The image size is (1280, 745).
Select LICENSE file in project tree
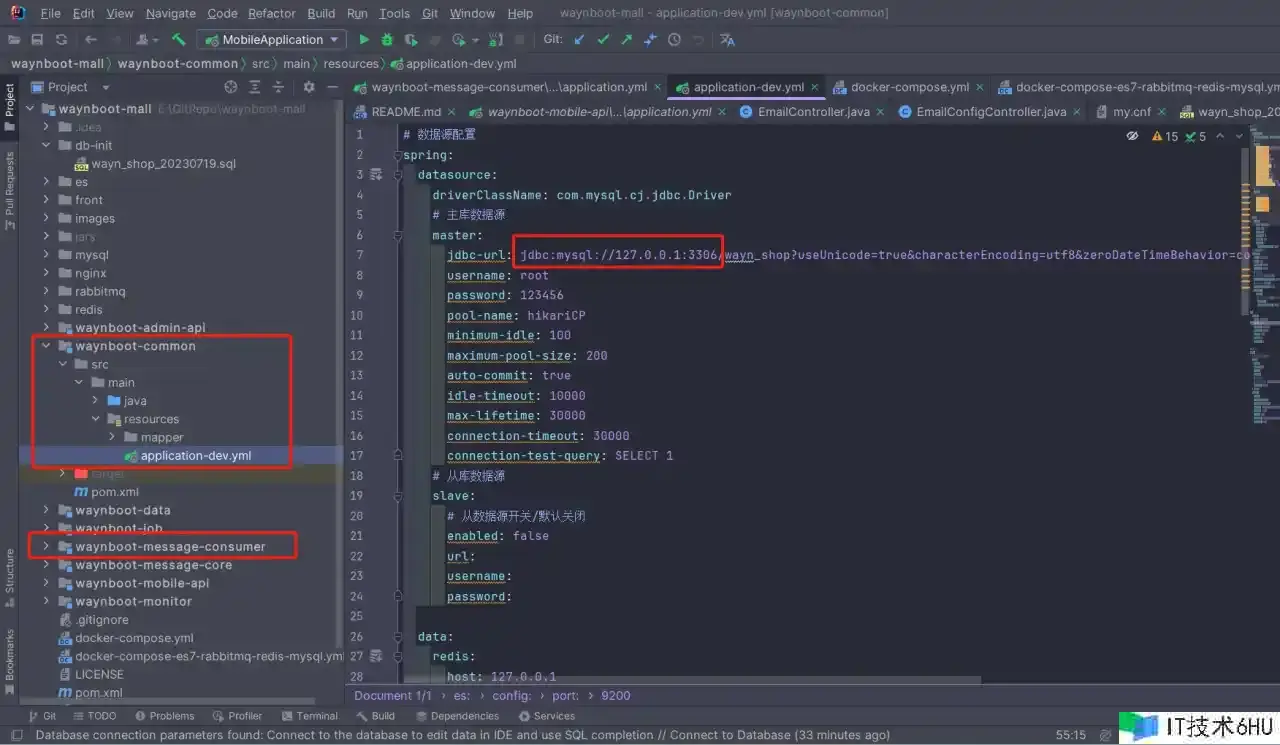point(99,674)
